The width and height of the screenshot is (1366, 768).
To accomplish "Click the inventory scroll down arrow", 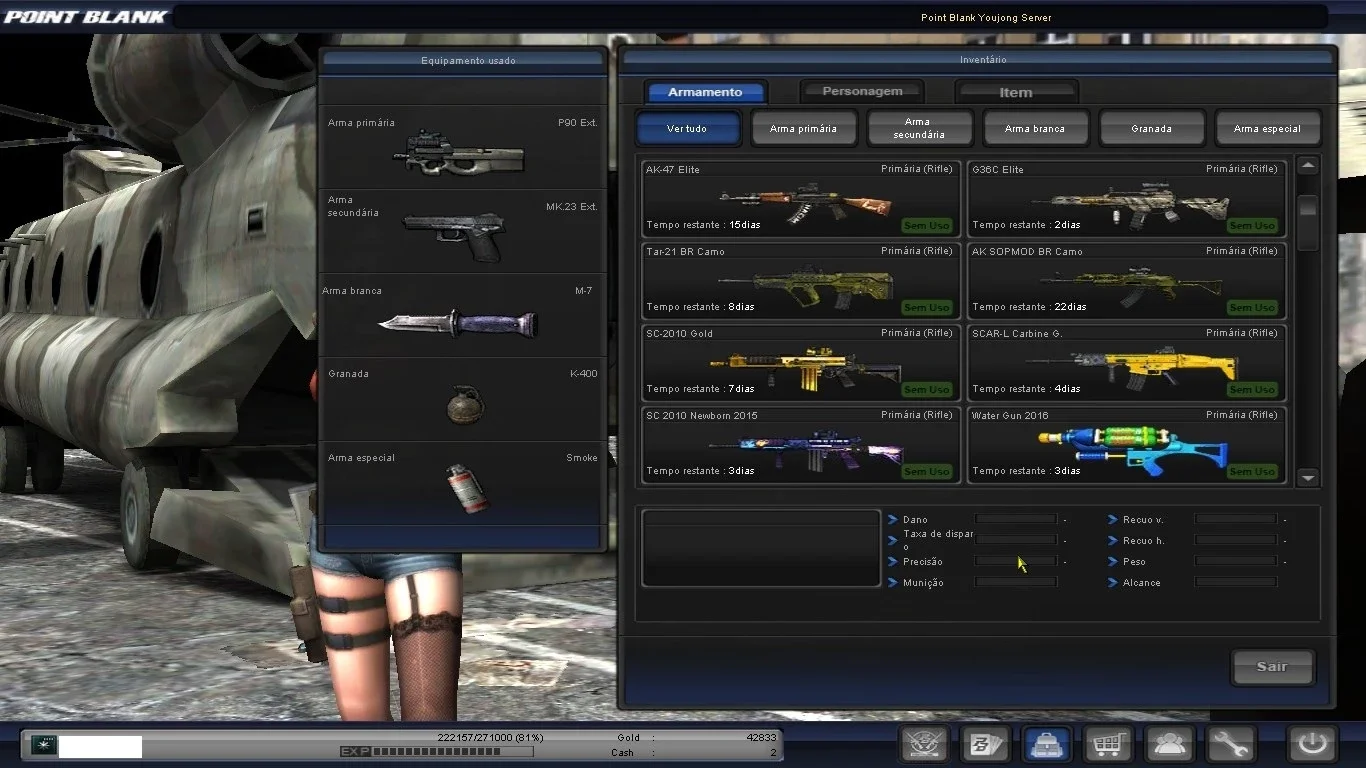I will point(1308,478).
